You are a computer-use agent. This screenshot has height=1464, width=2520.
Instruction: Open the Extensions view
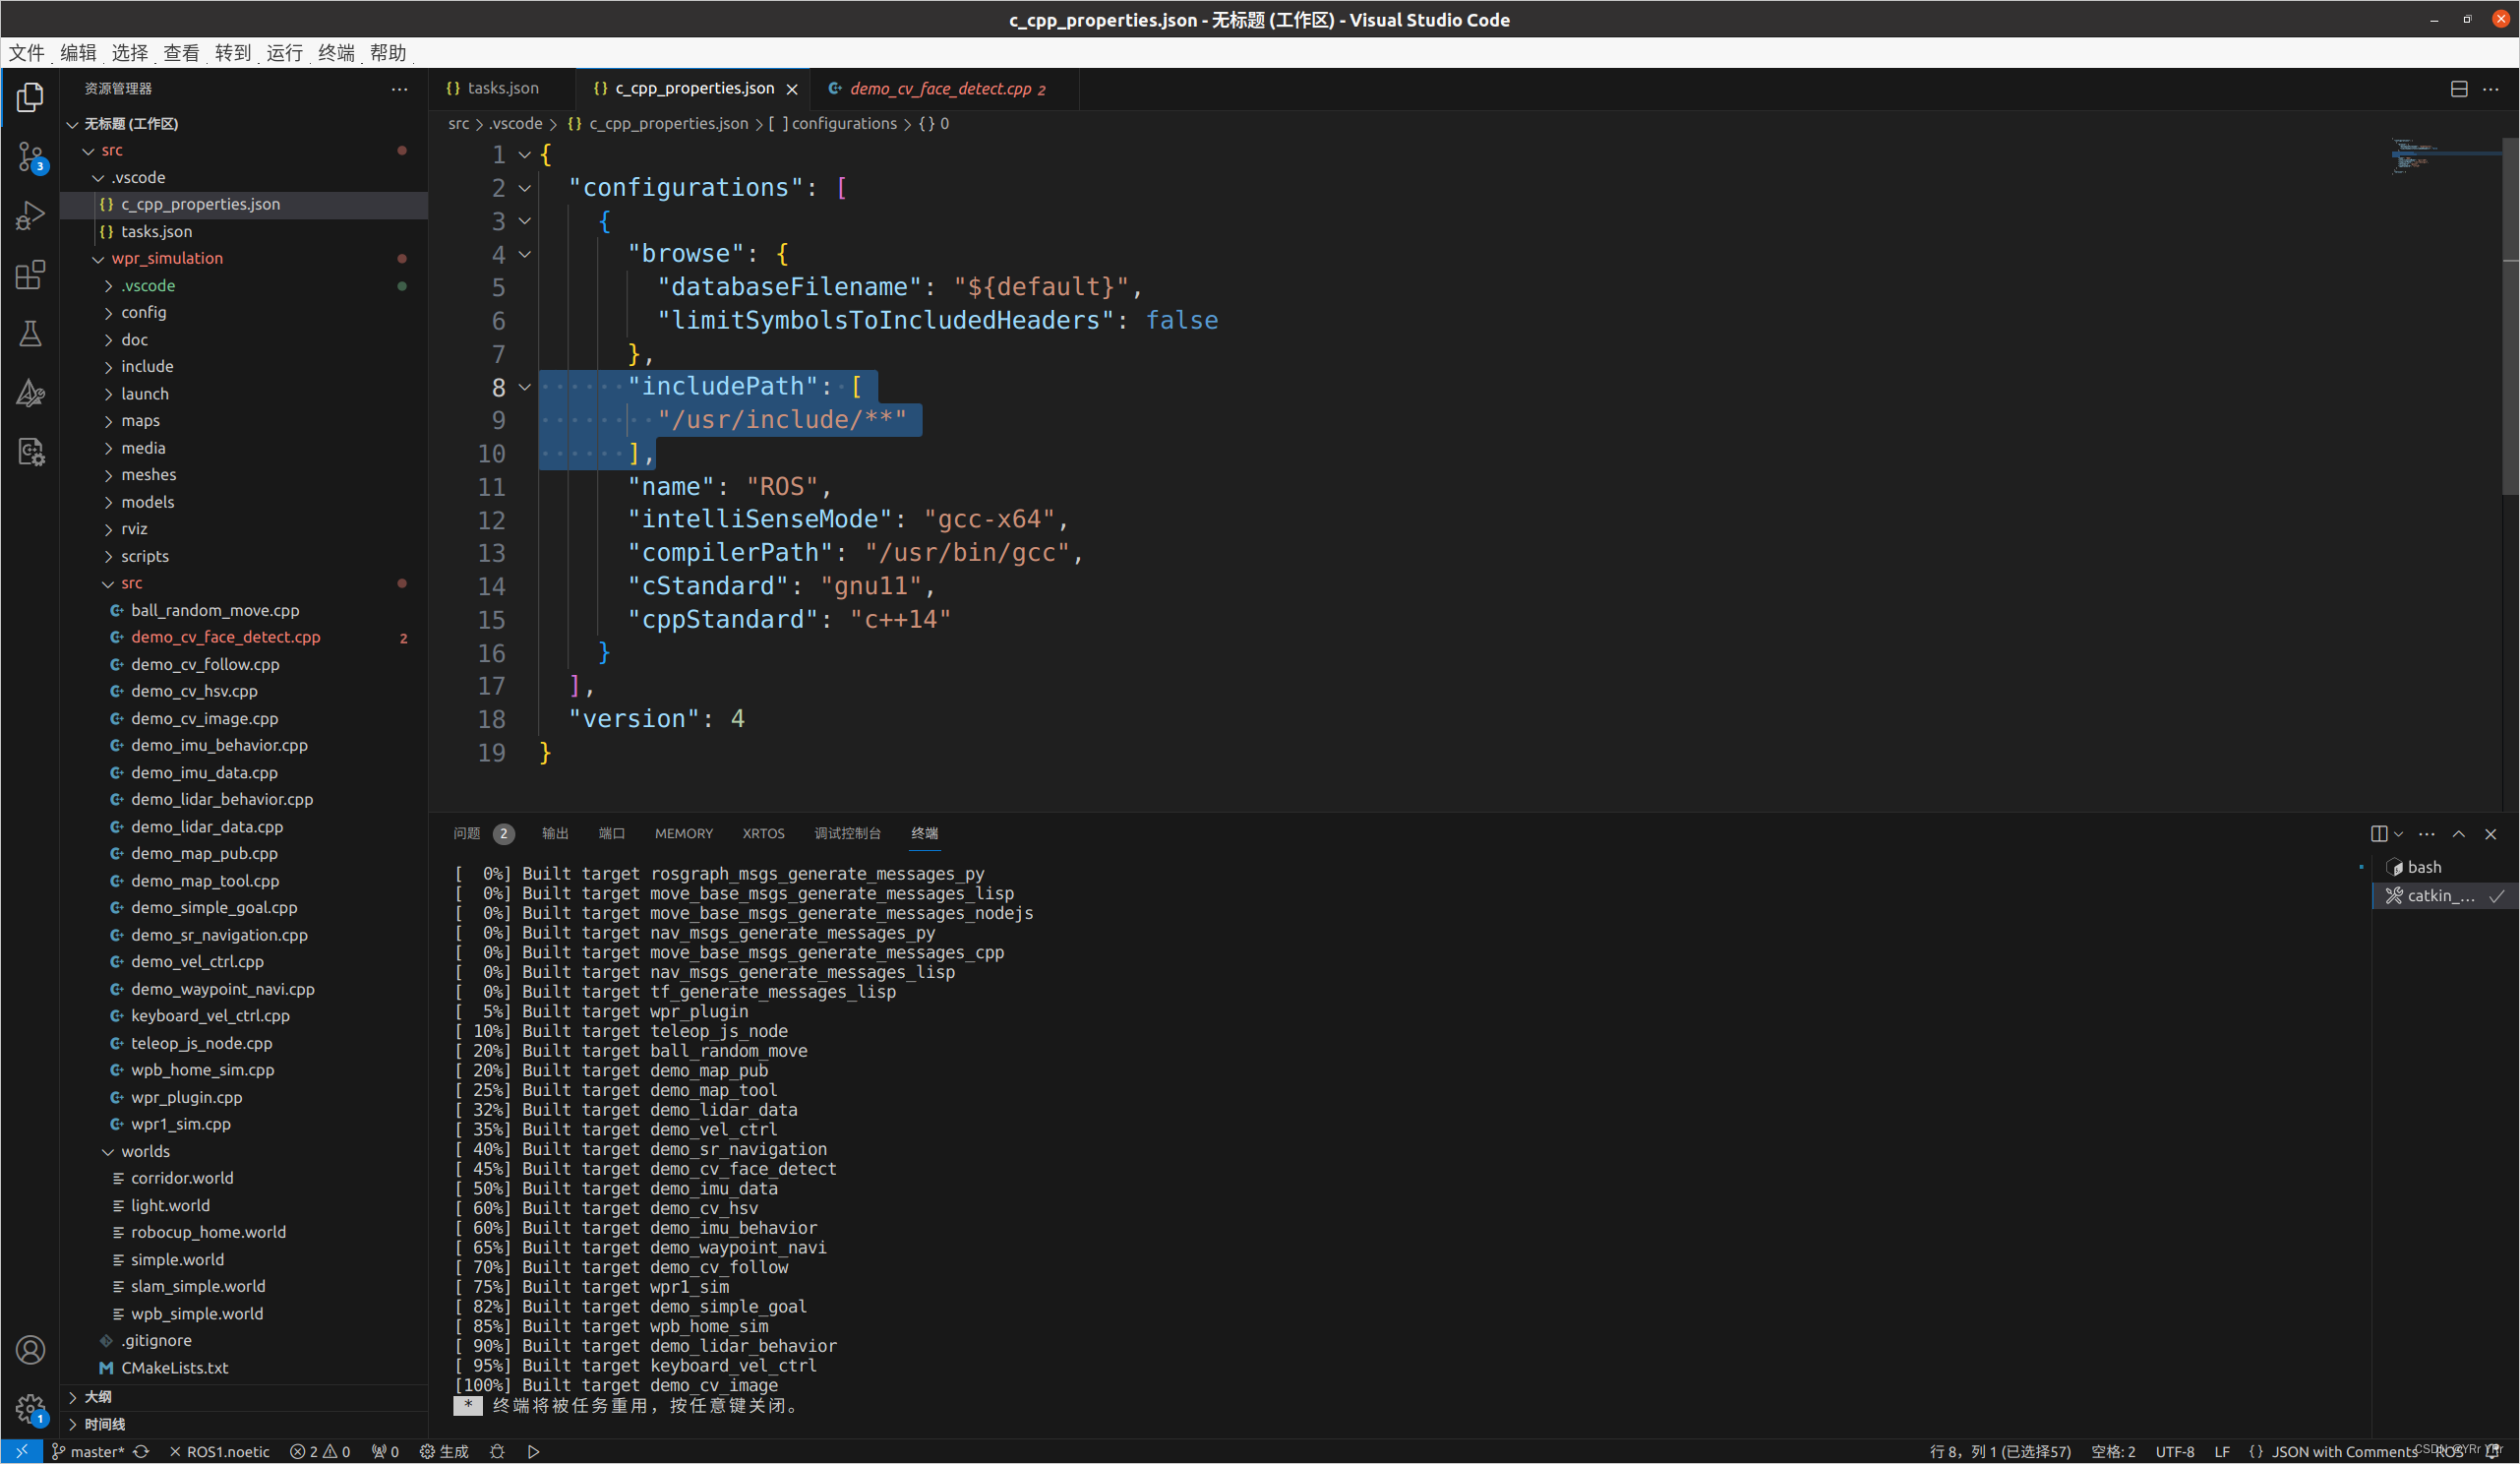(30, 275)
